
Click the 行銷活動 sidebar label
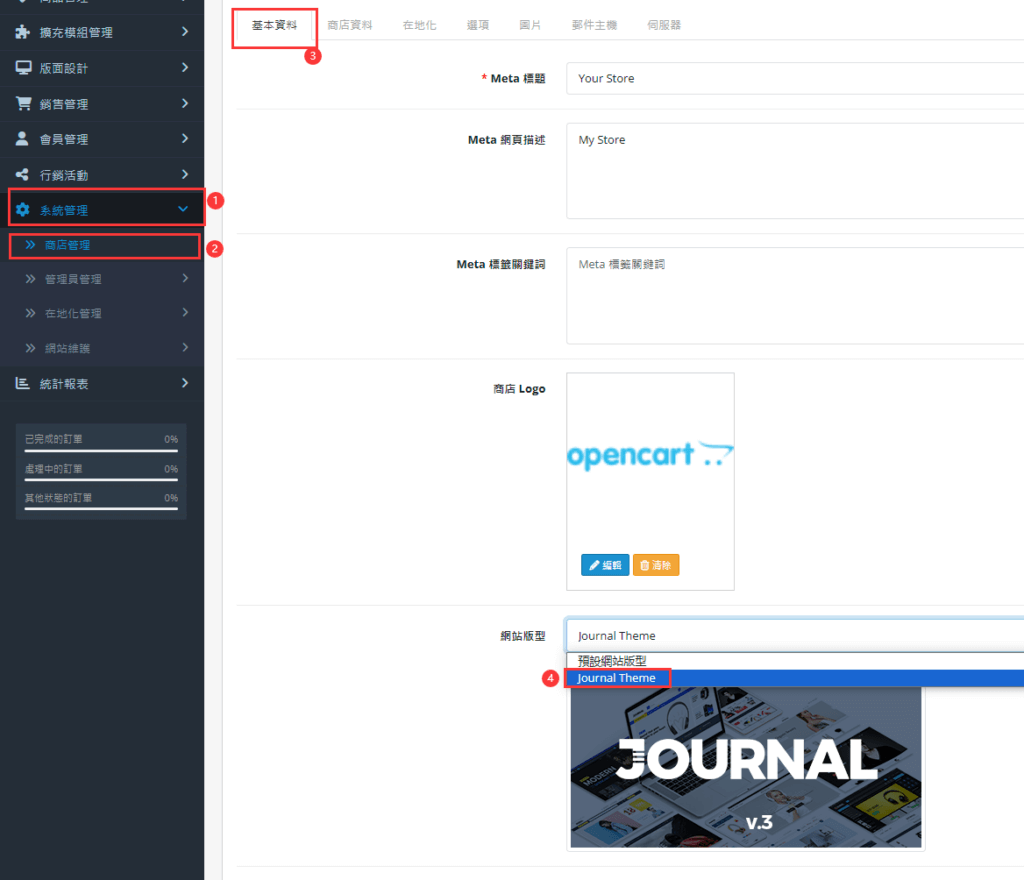point(63,175)
